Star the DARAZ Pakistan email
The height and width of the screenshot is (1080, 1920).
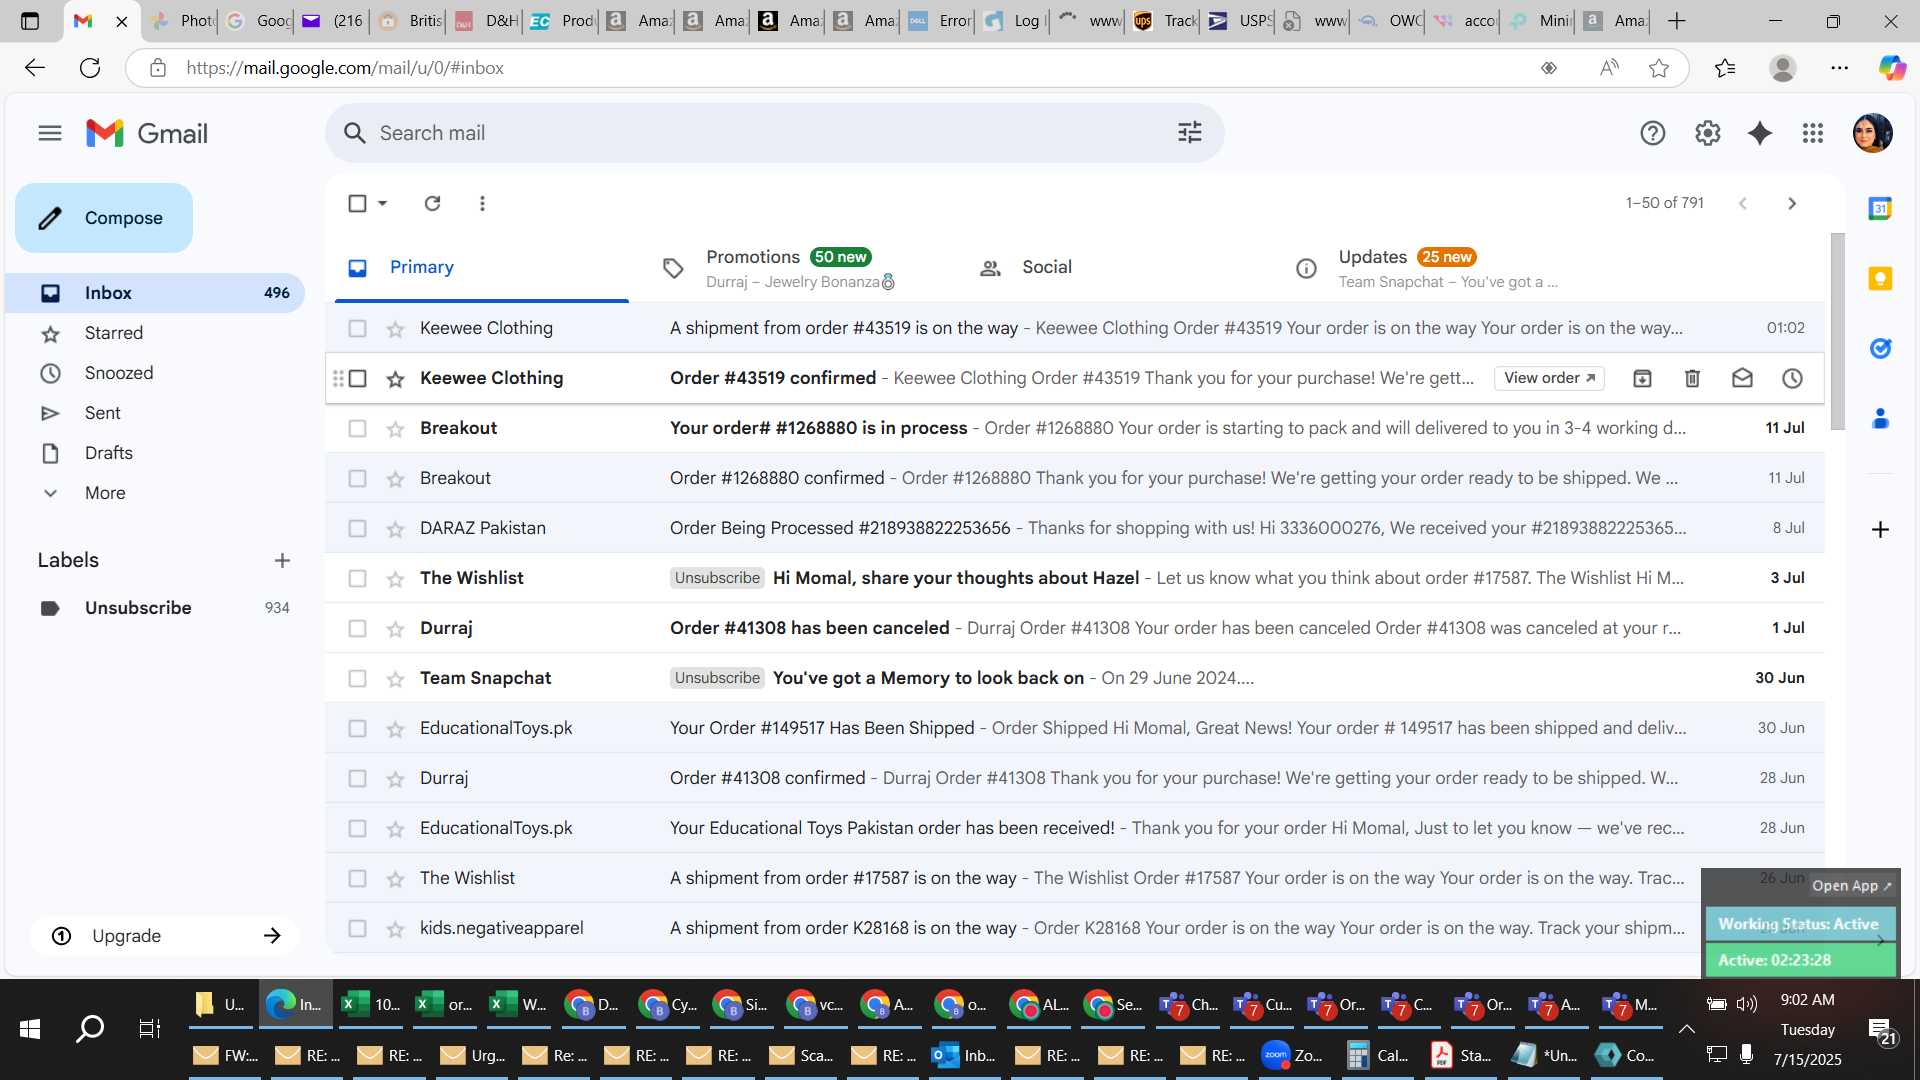click(395, 529)
